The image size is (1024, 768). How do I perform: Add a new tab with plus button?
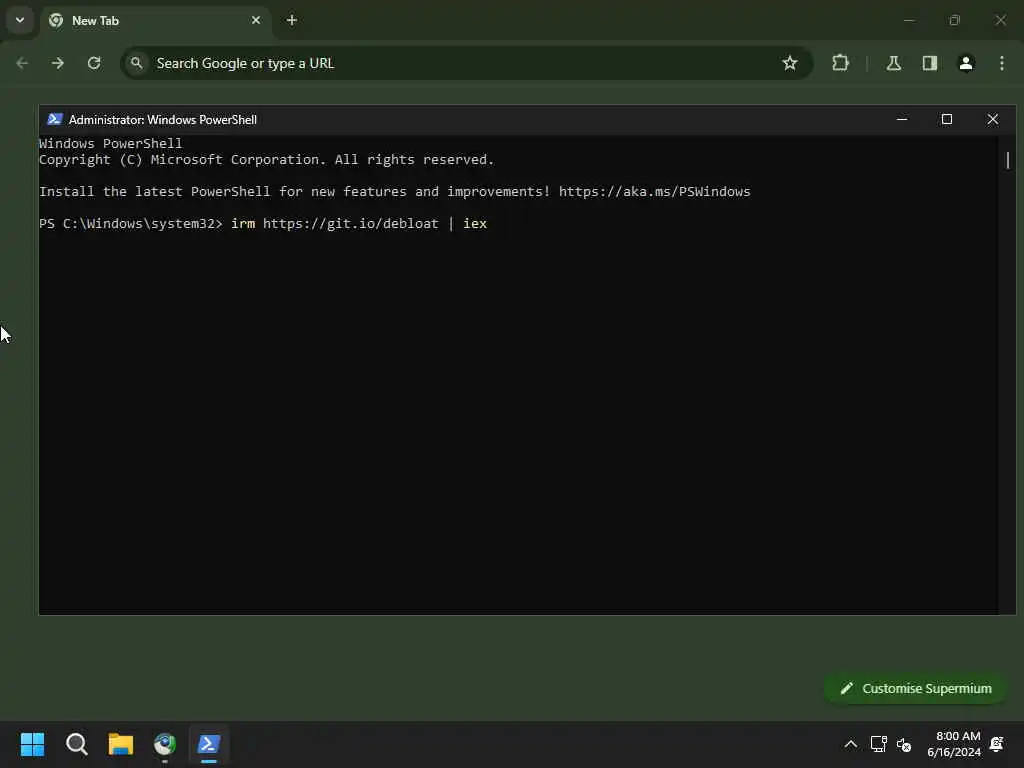tap(292, 20)
